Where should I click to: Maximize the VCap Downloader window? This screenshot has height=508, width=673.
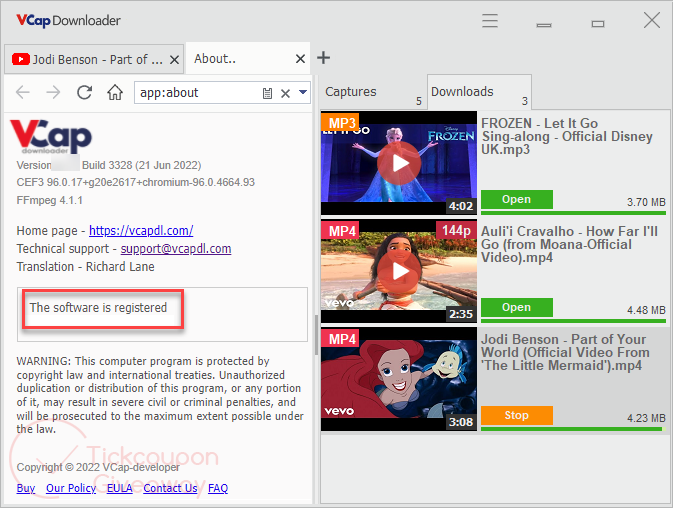click(x=598, y=24)
